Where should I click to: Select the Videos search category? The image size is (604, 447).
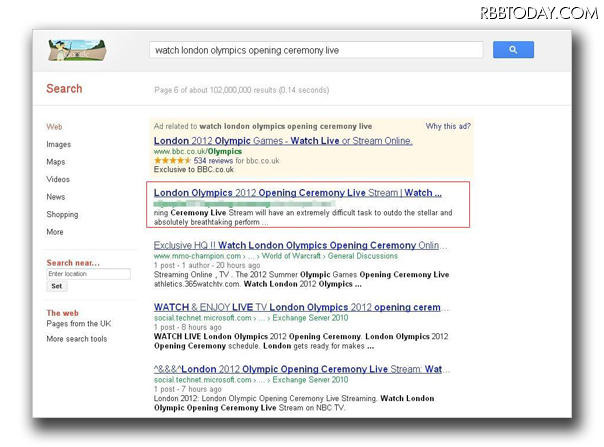coord(58,179)
